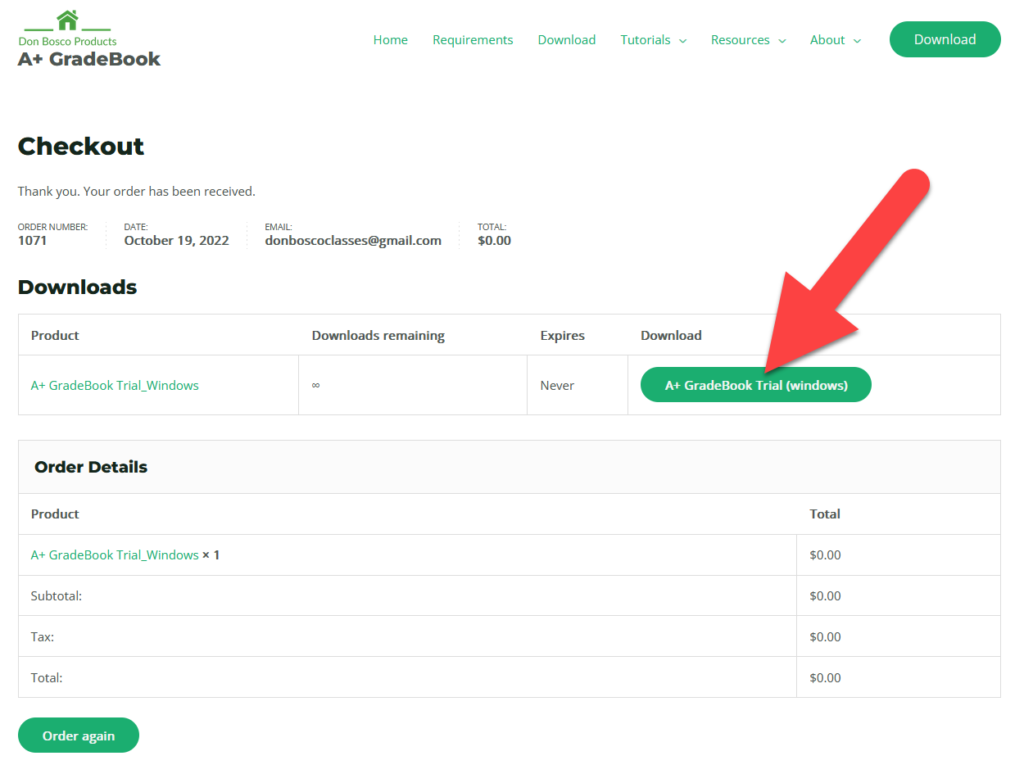Screen dimensions: 1024x774
Task: Click the Tax amount $0.00
Action: click(x=825, y=637)
